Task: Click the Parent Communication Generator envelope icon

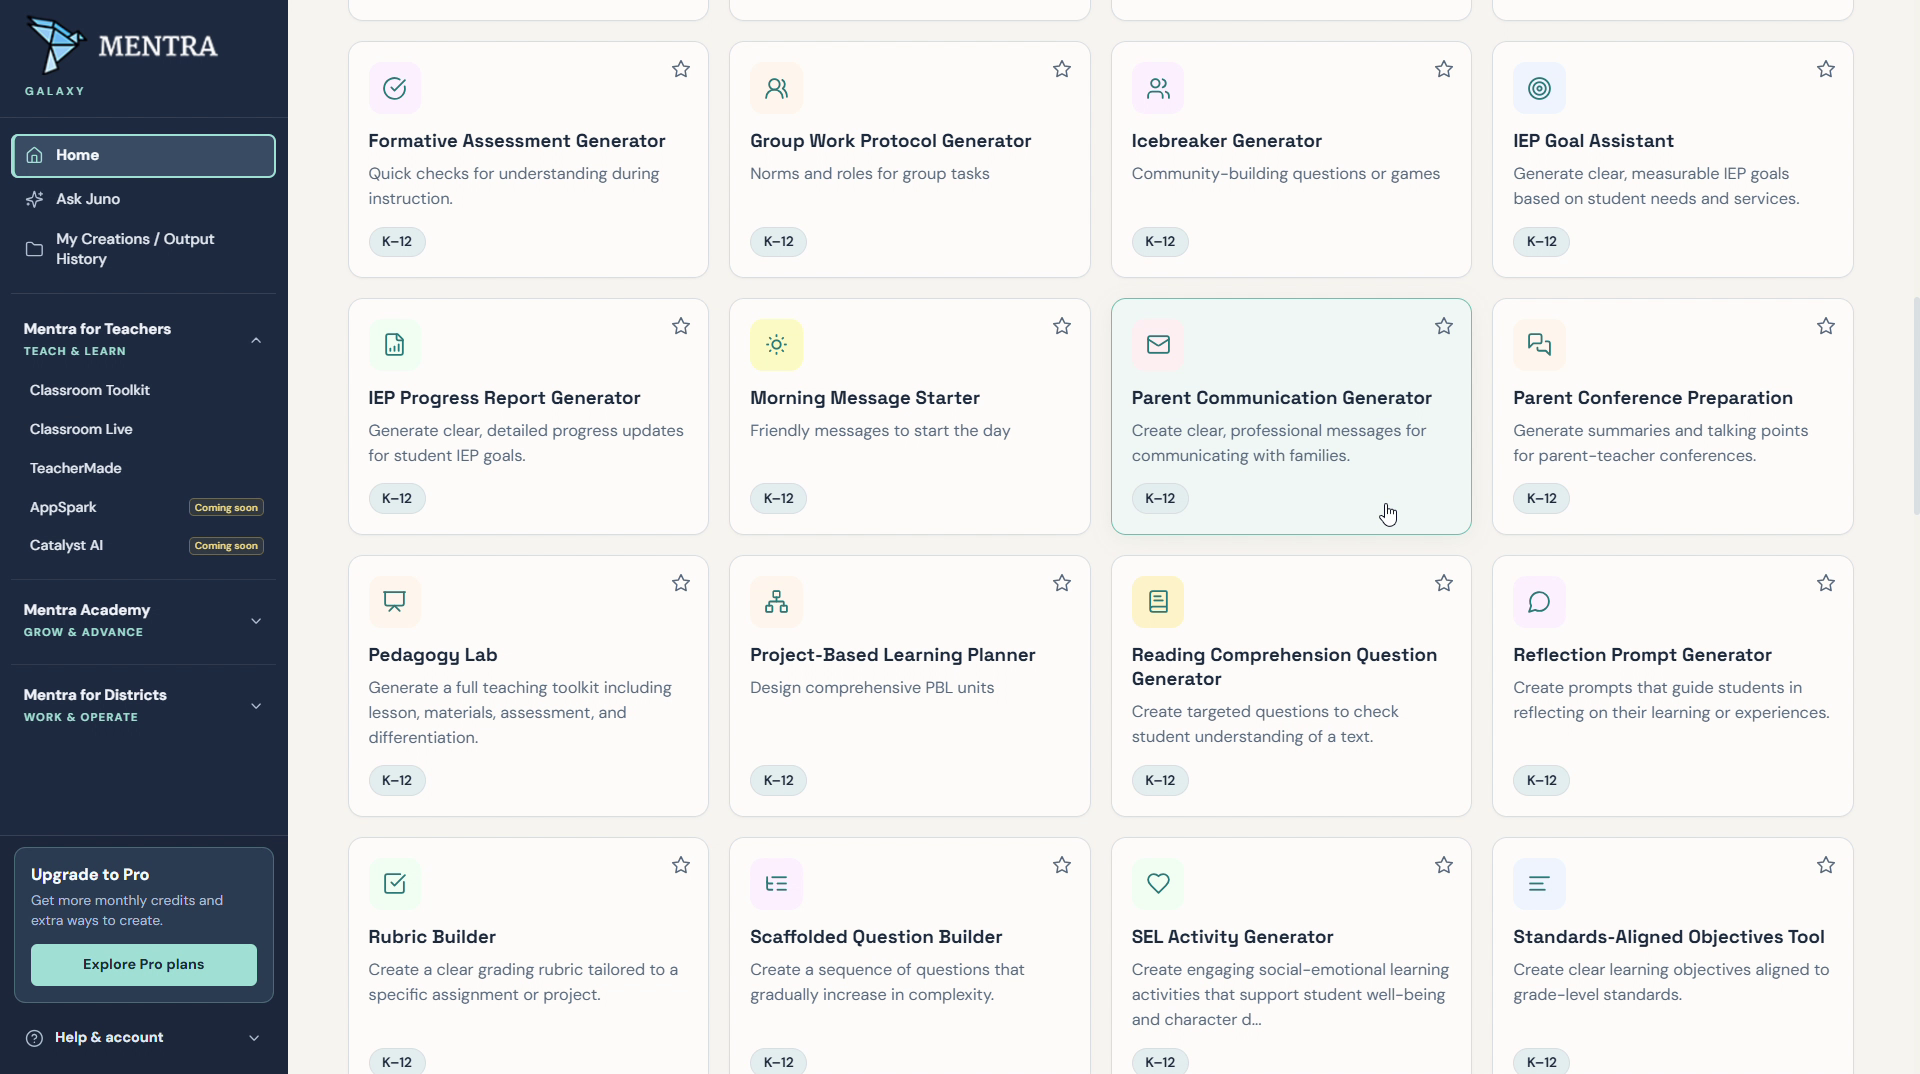Action: point(1158,345)
